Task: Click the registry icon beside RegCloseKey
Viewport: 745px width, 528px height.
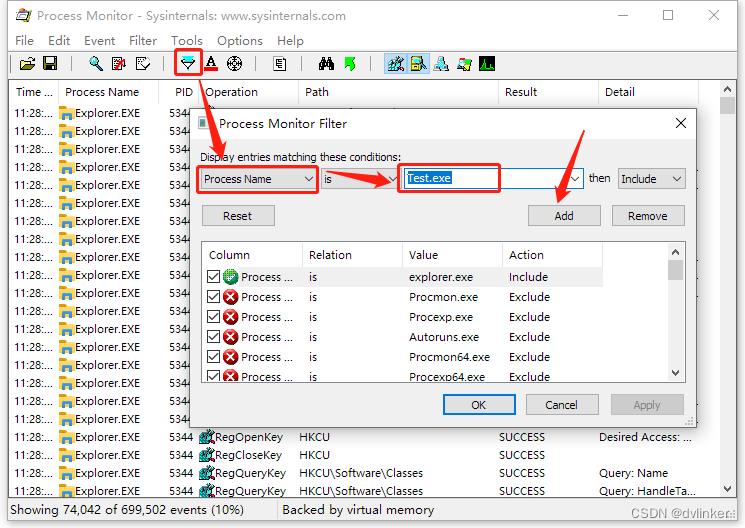Action: point(207,455)
